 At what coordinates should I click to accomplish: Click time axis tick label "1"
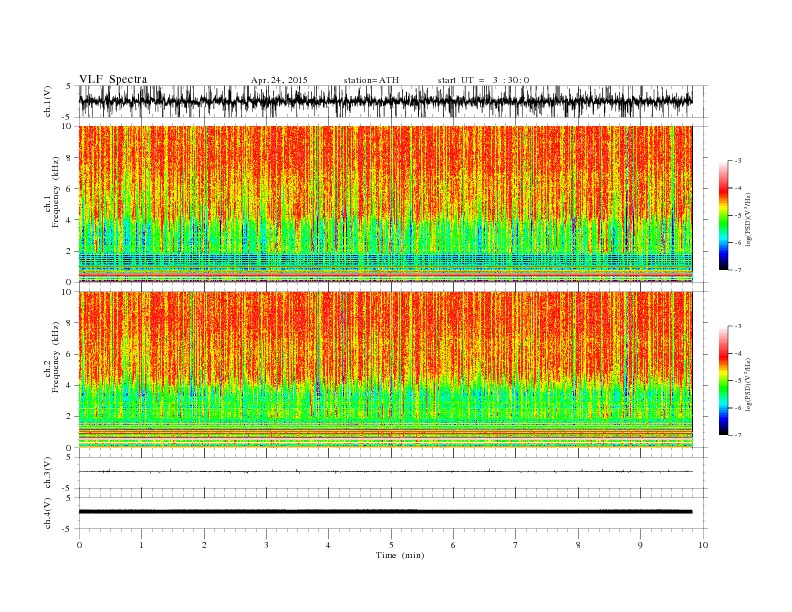(141, 545)
